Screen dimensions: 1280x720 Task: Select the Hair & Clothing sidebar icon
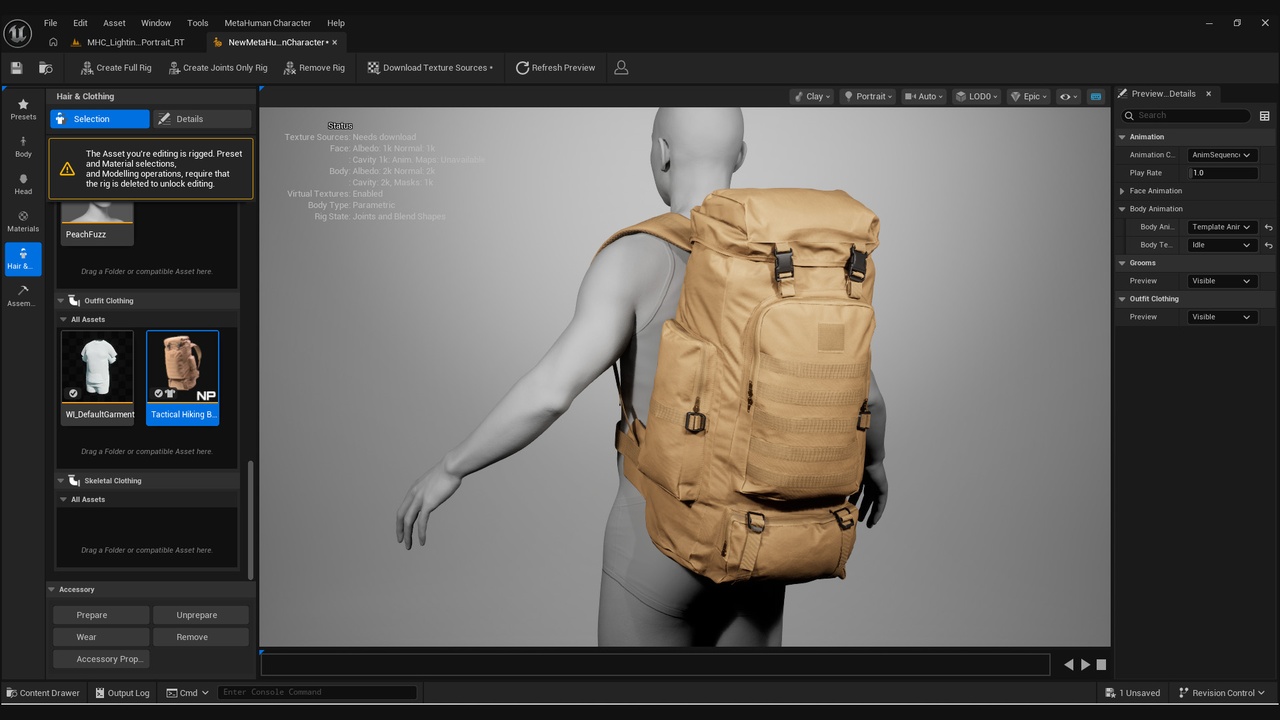coord(23,259)
